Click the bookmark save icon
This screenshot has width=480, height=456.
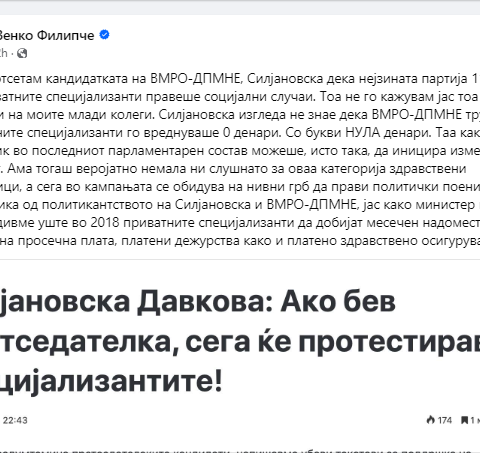(x=464, y=420)
